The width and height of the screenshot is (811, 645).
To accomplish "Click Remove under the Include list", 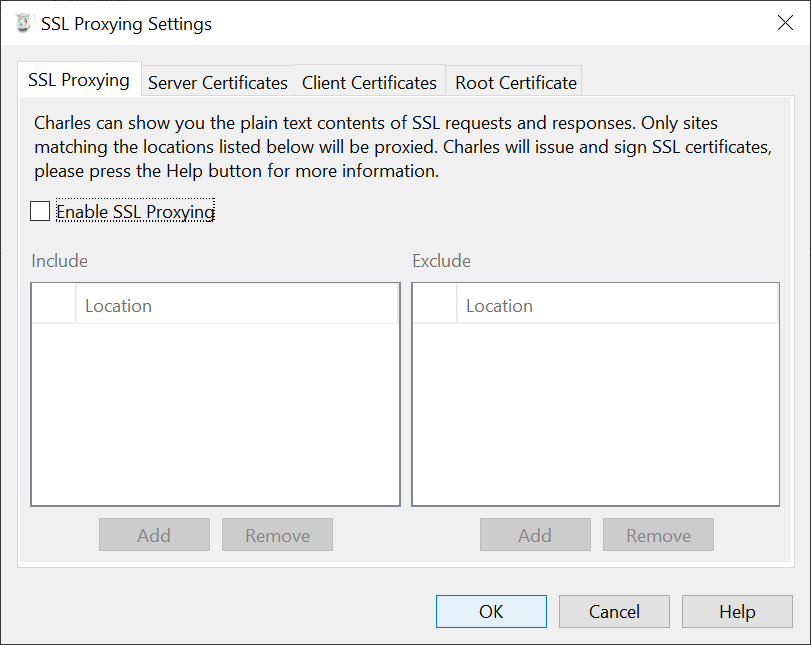I will (x=277, y=535).
